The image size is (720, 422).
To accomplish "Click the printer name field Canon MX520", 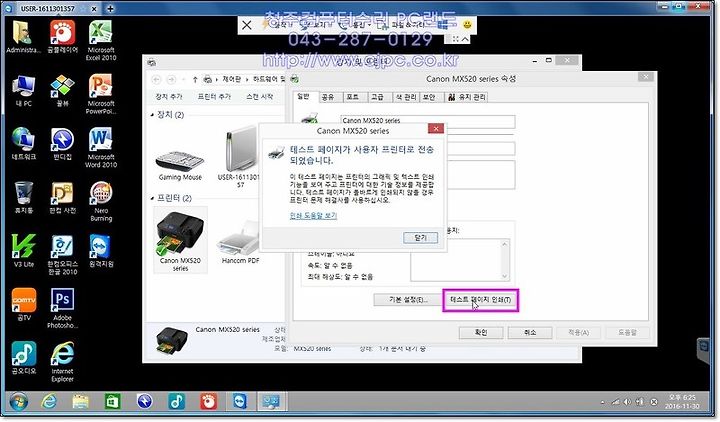I will point(428,121).
